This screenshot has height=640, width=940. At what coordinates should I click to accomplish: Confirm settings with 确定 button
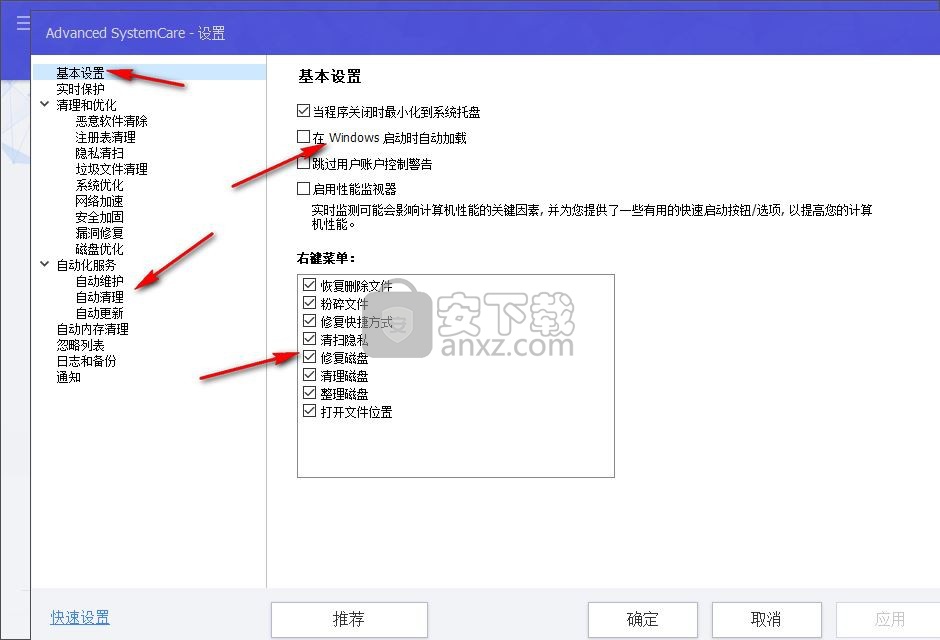[x=641, y=619]
